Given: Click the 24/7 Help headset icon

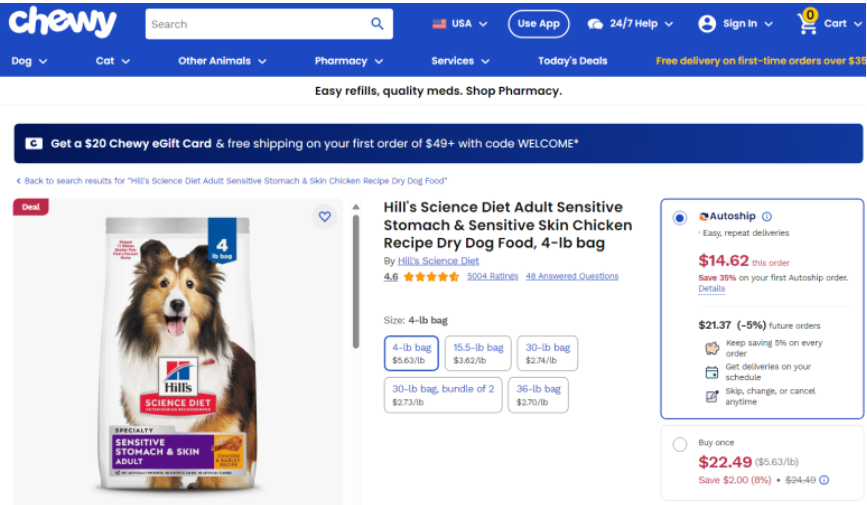Looking at the screenshot, I should coord(596,23).
